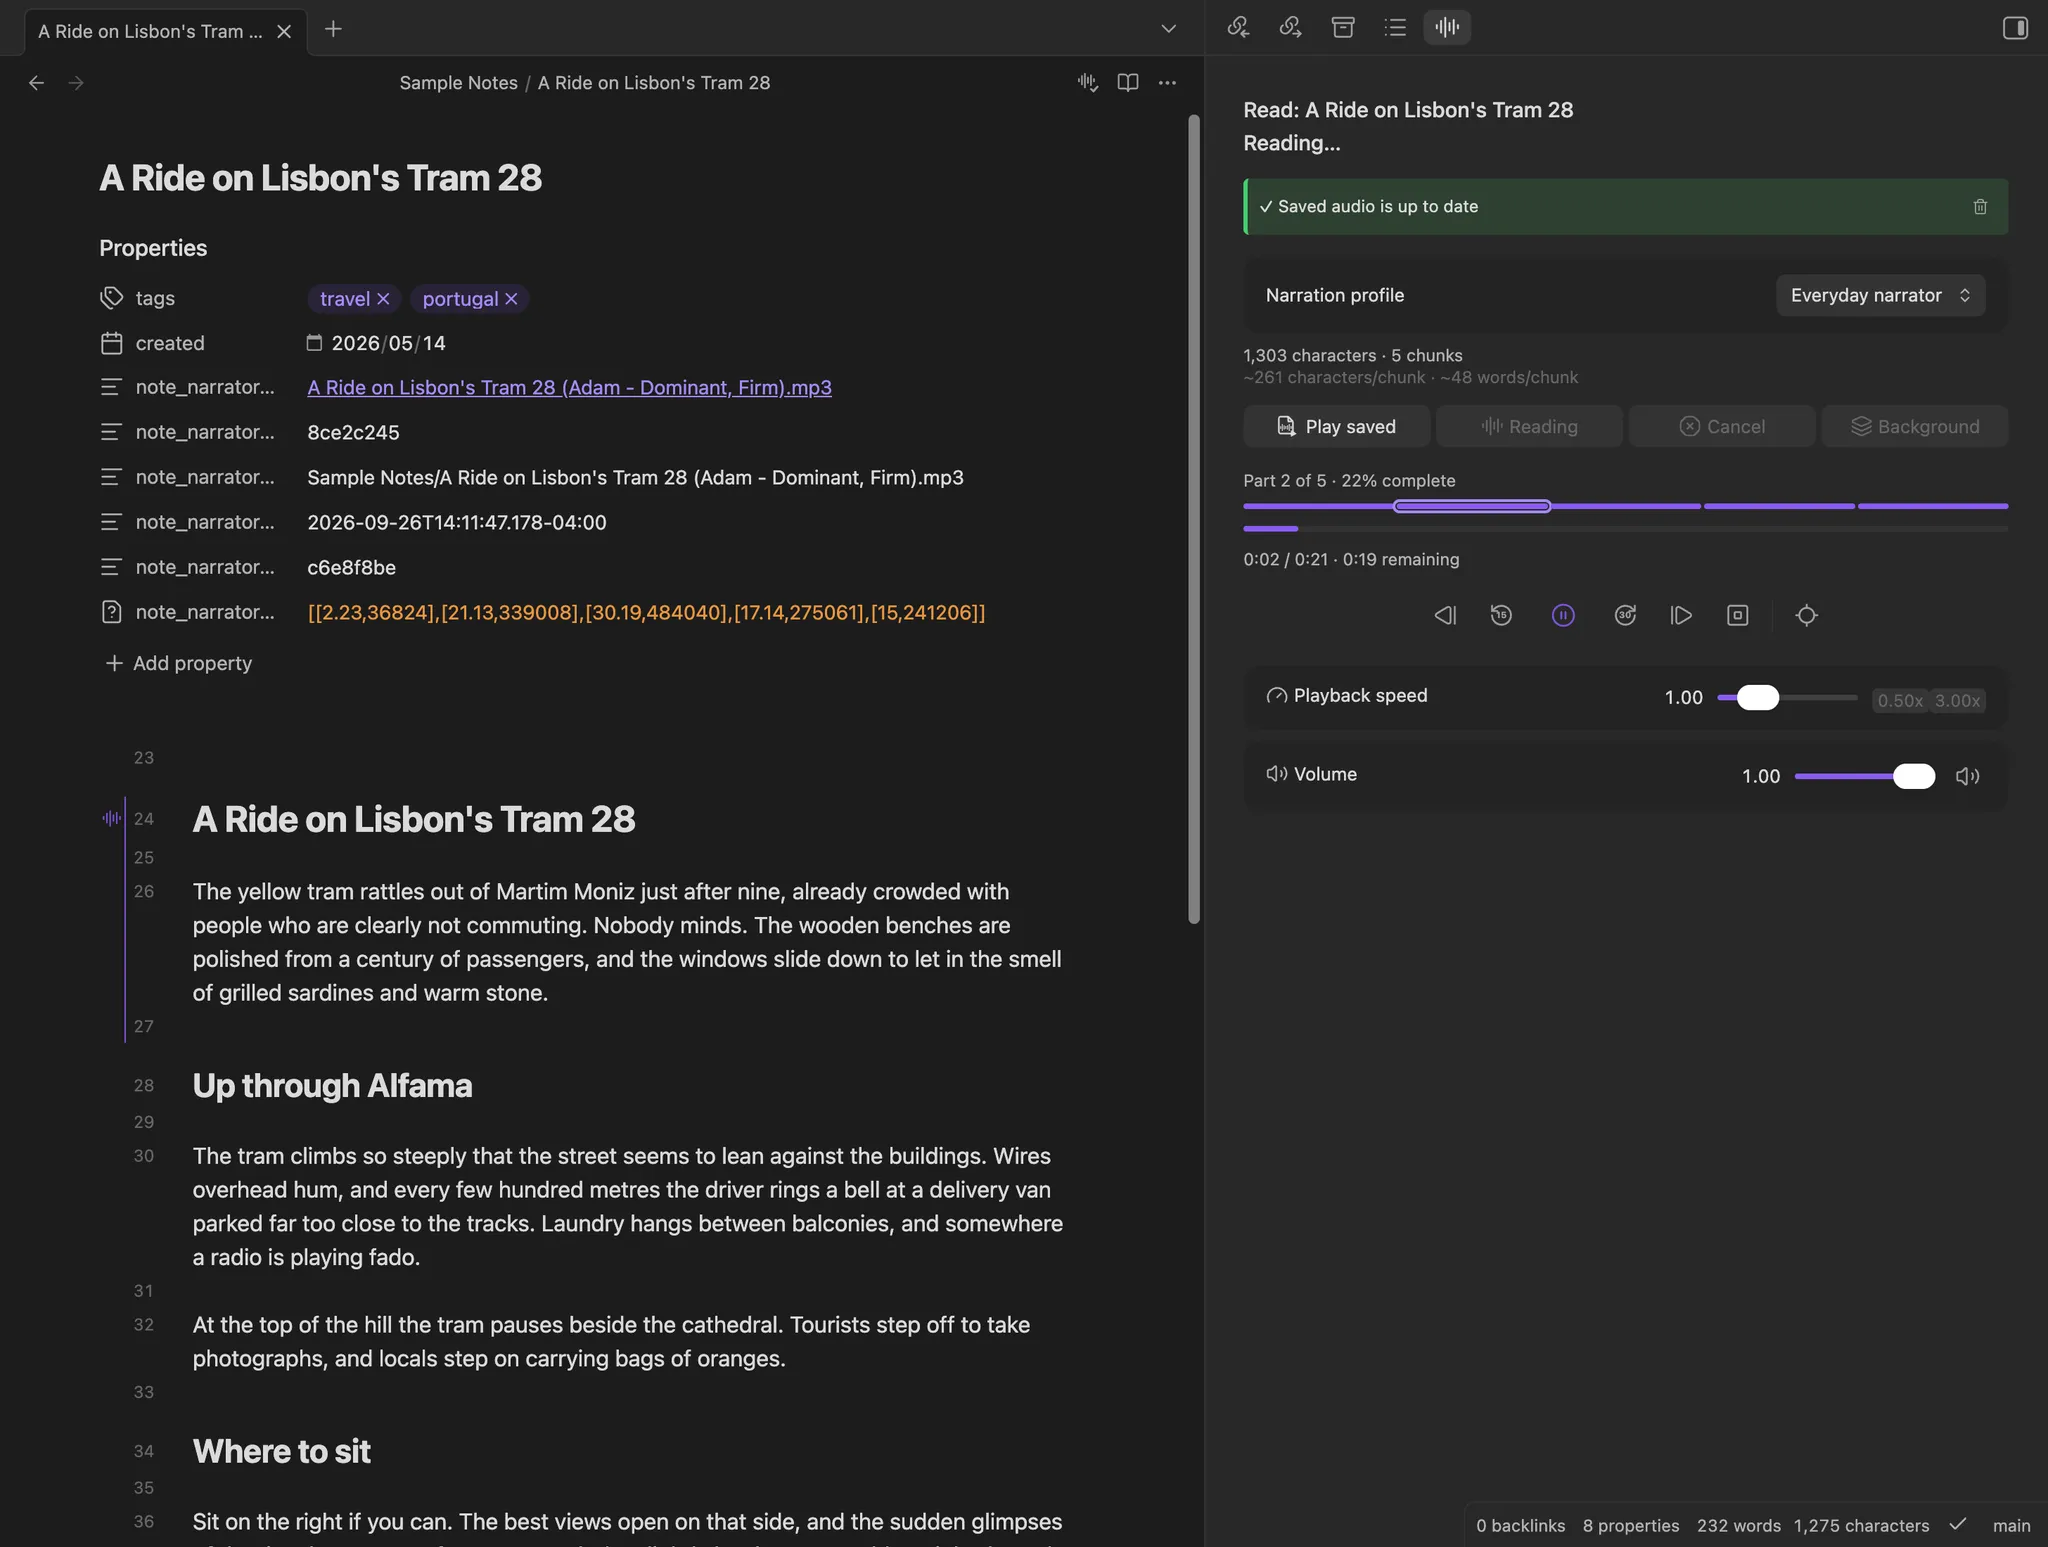This screenshot has width=2048, height=1547.
Task: Close the Lisbon's Tram note tab
Action: click(x=284, y=32)
